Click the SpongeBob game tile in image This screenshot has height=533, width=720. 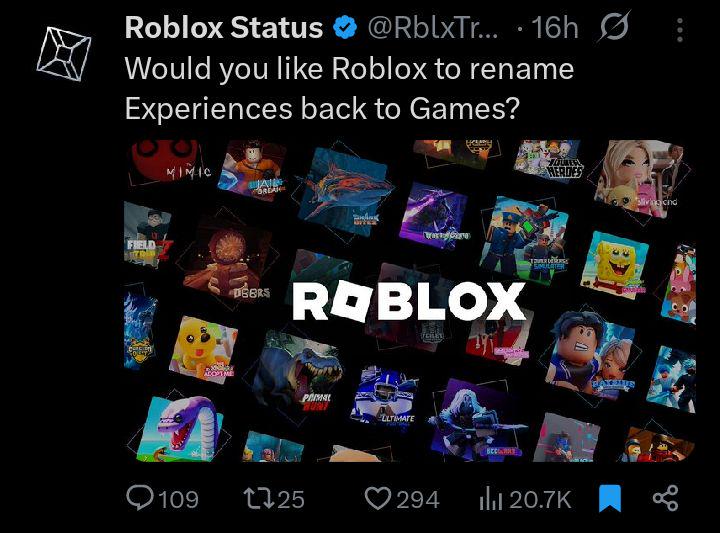pyautogui.click(x=615, y=265)
